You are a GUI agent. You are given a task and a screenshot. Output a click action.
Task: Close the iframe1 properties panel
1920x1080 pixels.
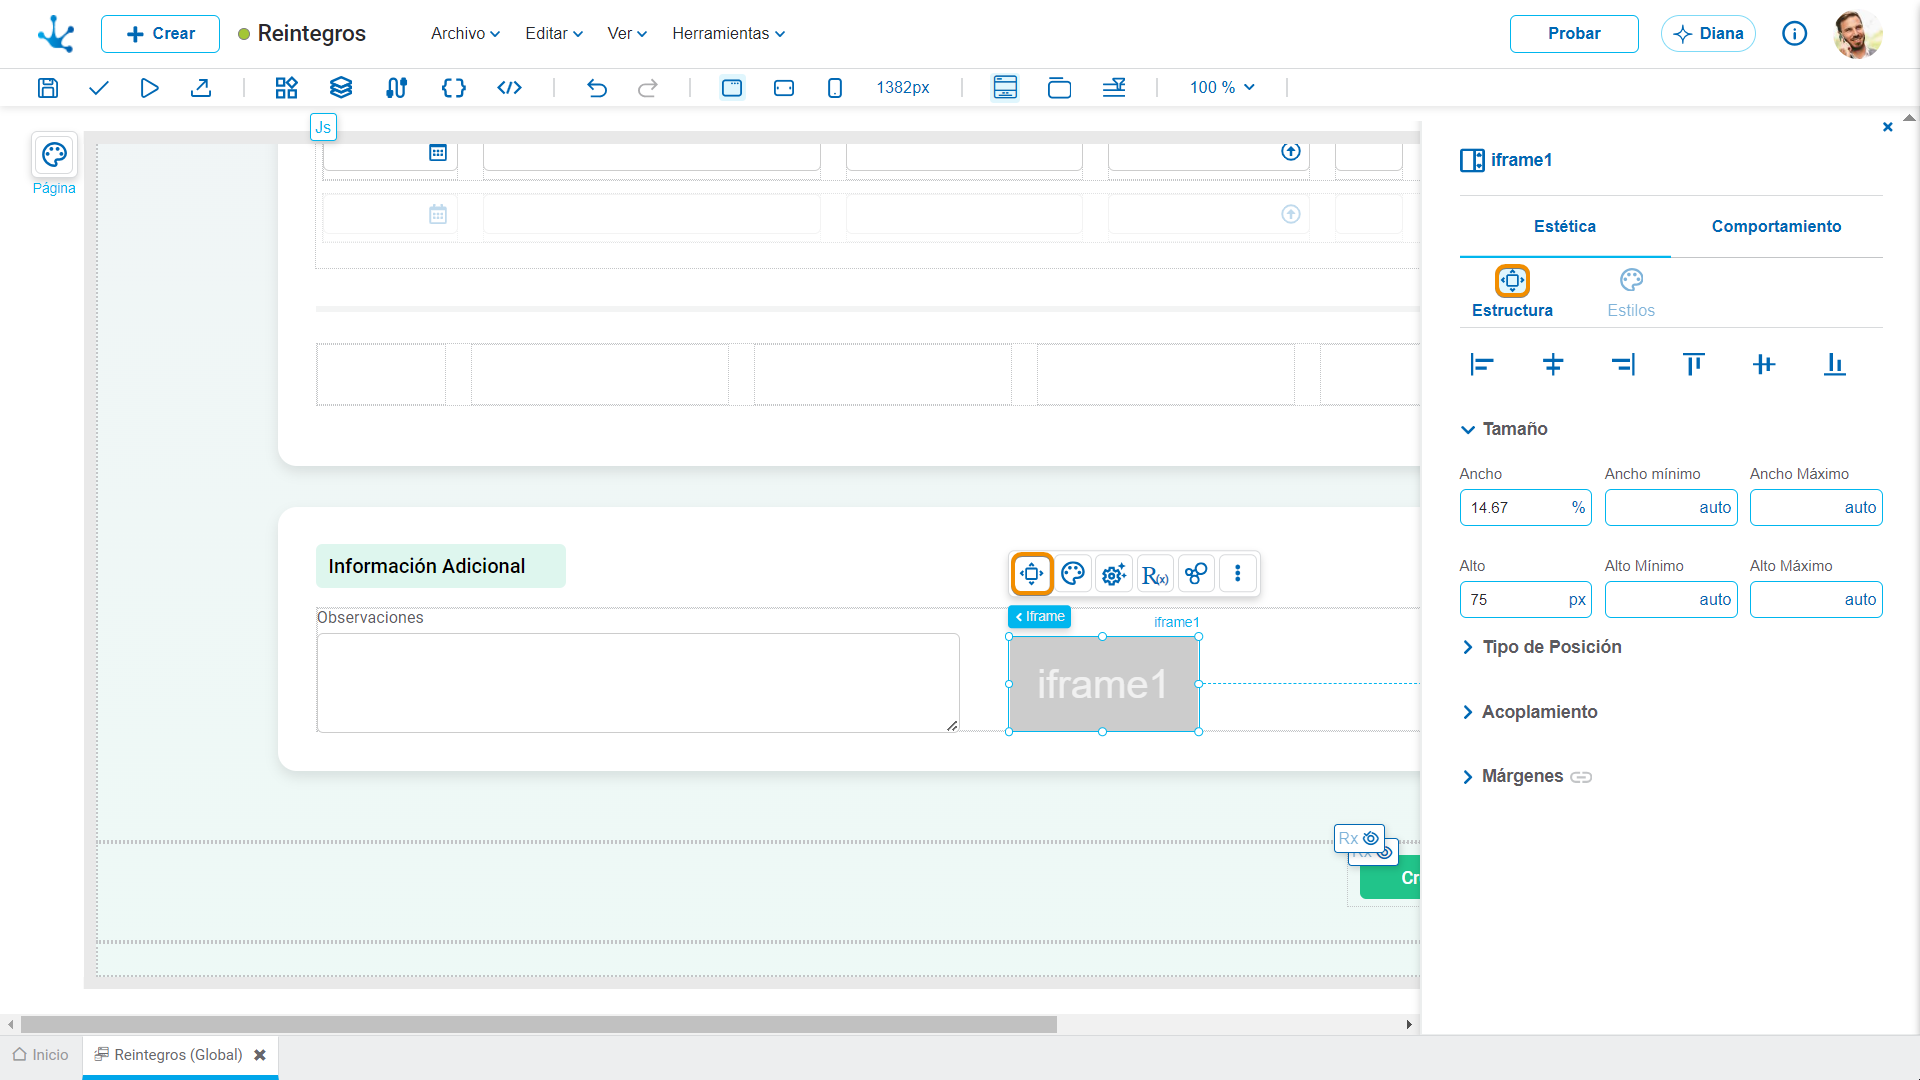tap(1888, 127)
